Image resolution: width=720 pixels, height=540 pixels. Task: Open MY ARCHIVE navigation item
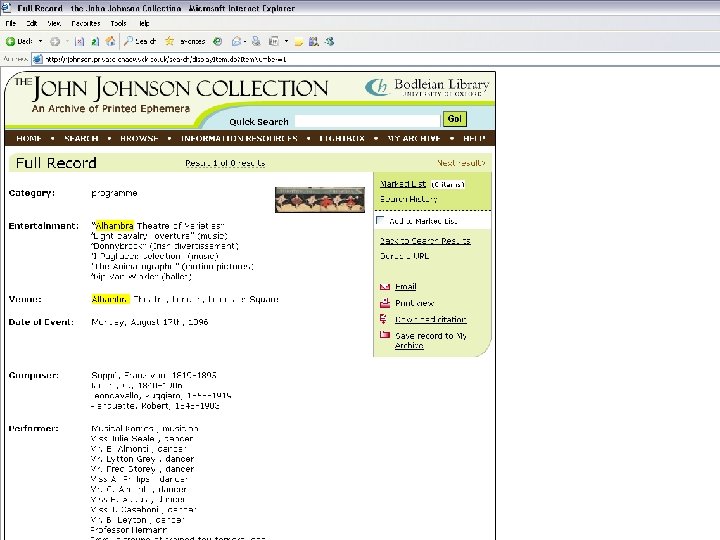coord(414,138)
